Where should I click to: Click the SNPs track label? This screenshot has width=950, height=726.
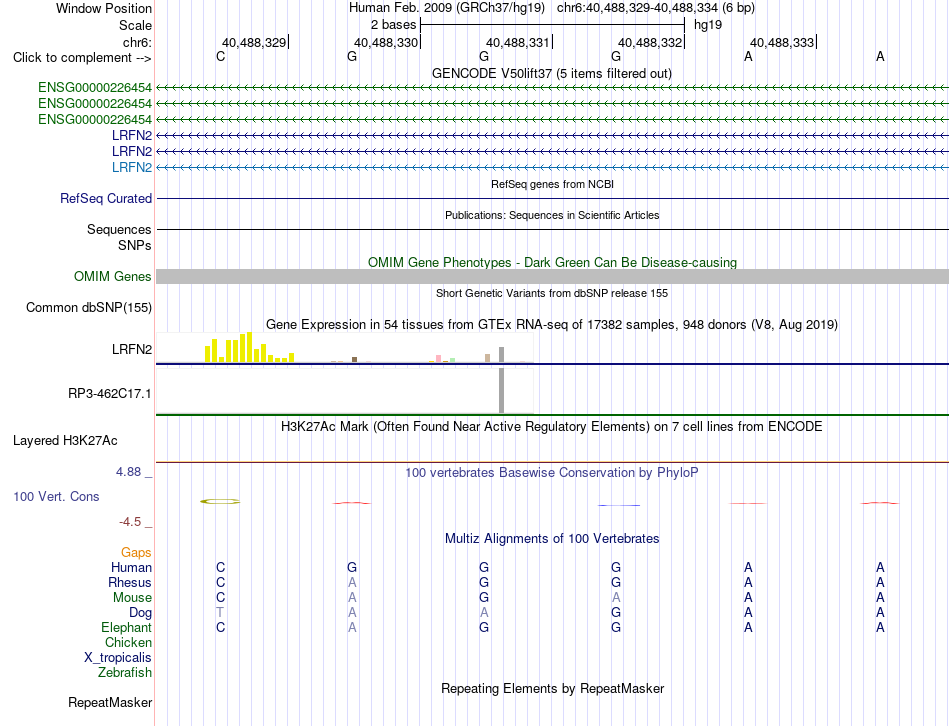[135, 245]
